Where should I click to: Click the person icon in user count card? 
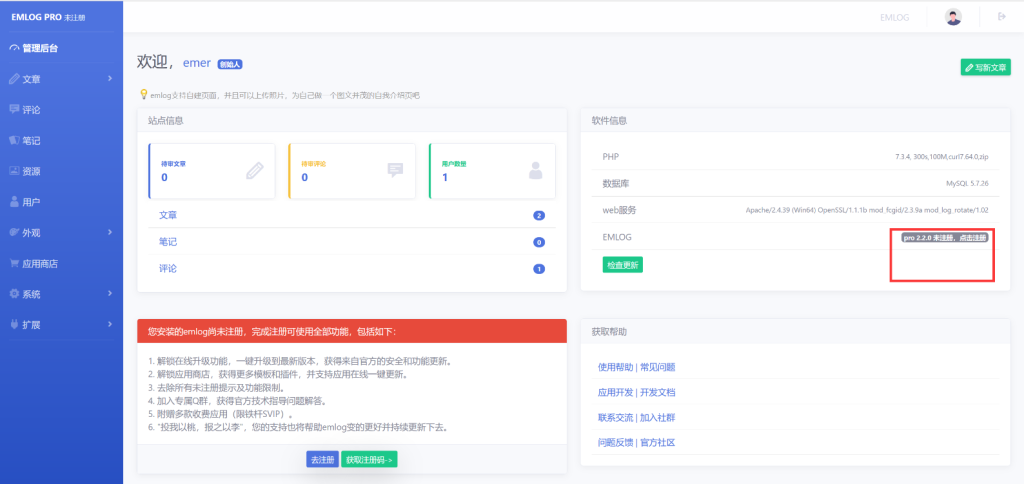(x=536, y=170)
